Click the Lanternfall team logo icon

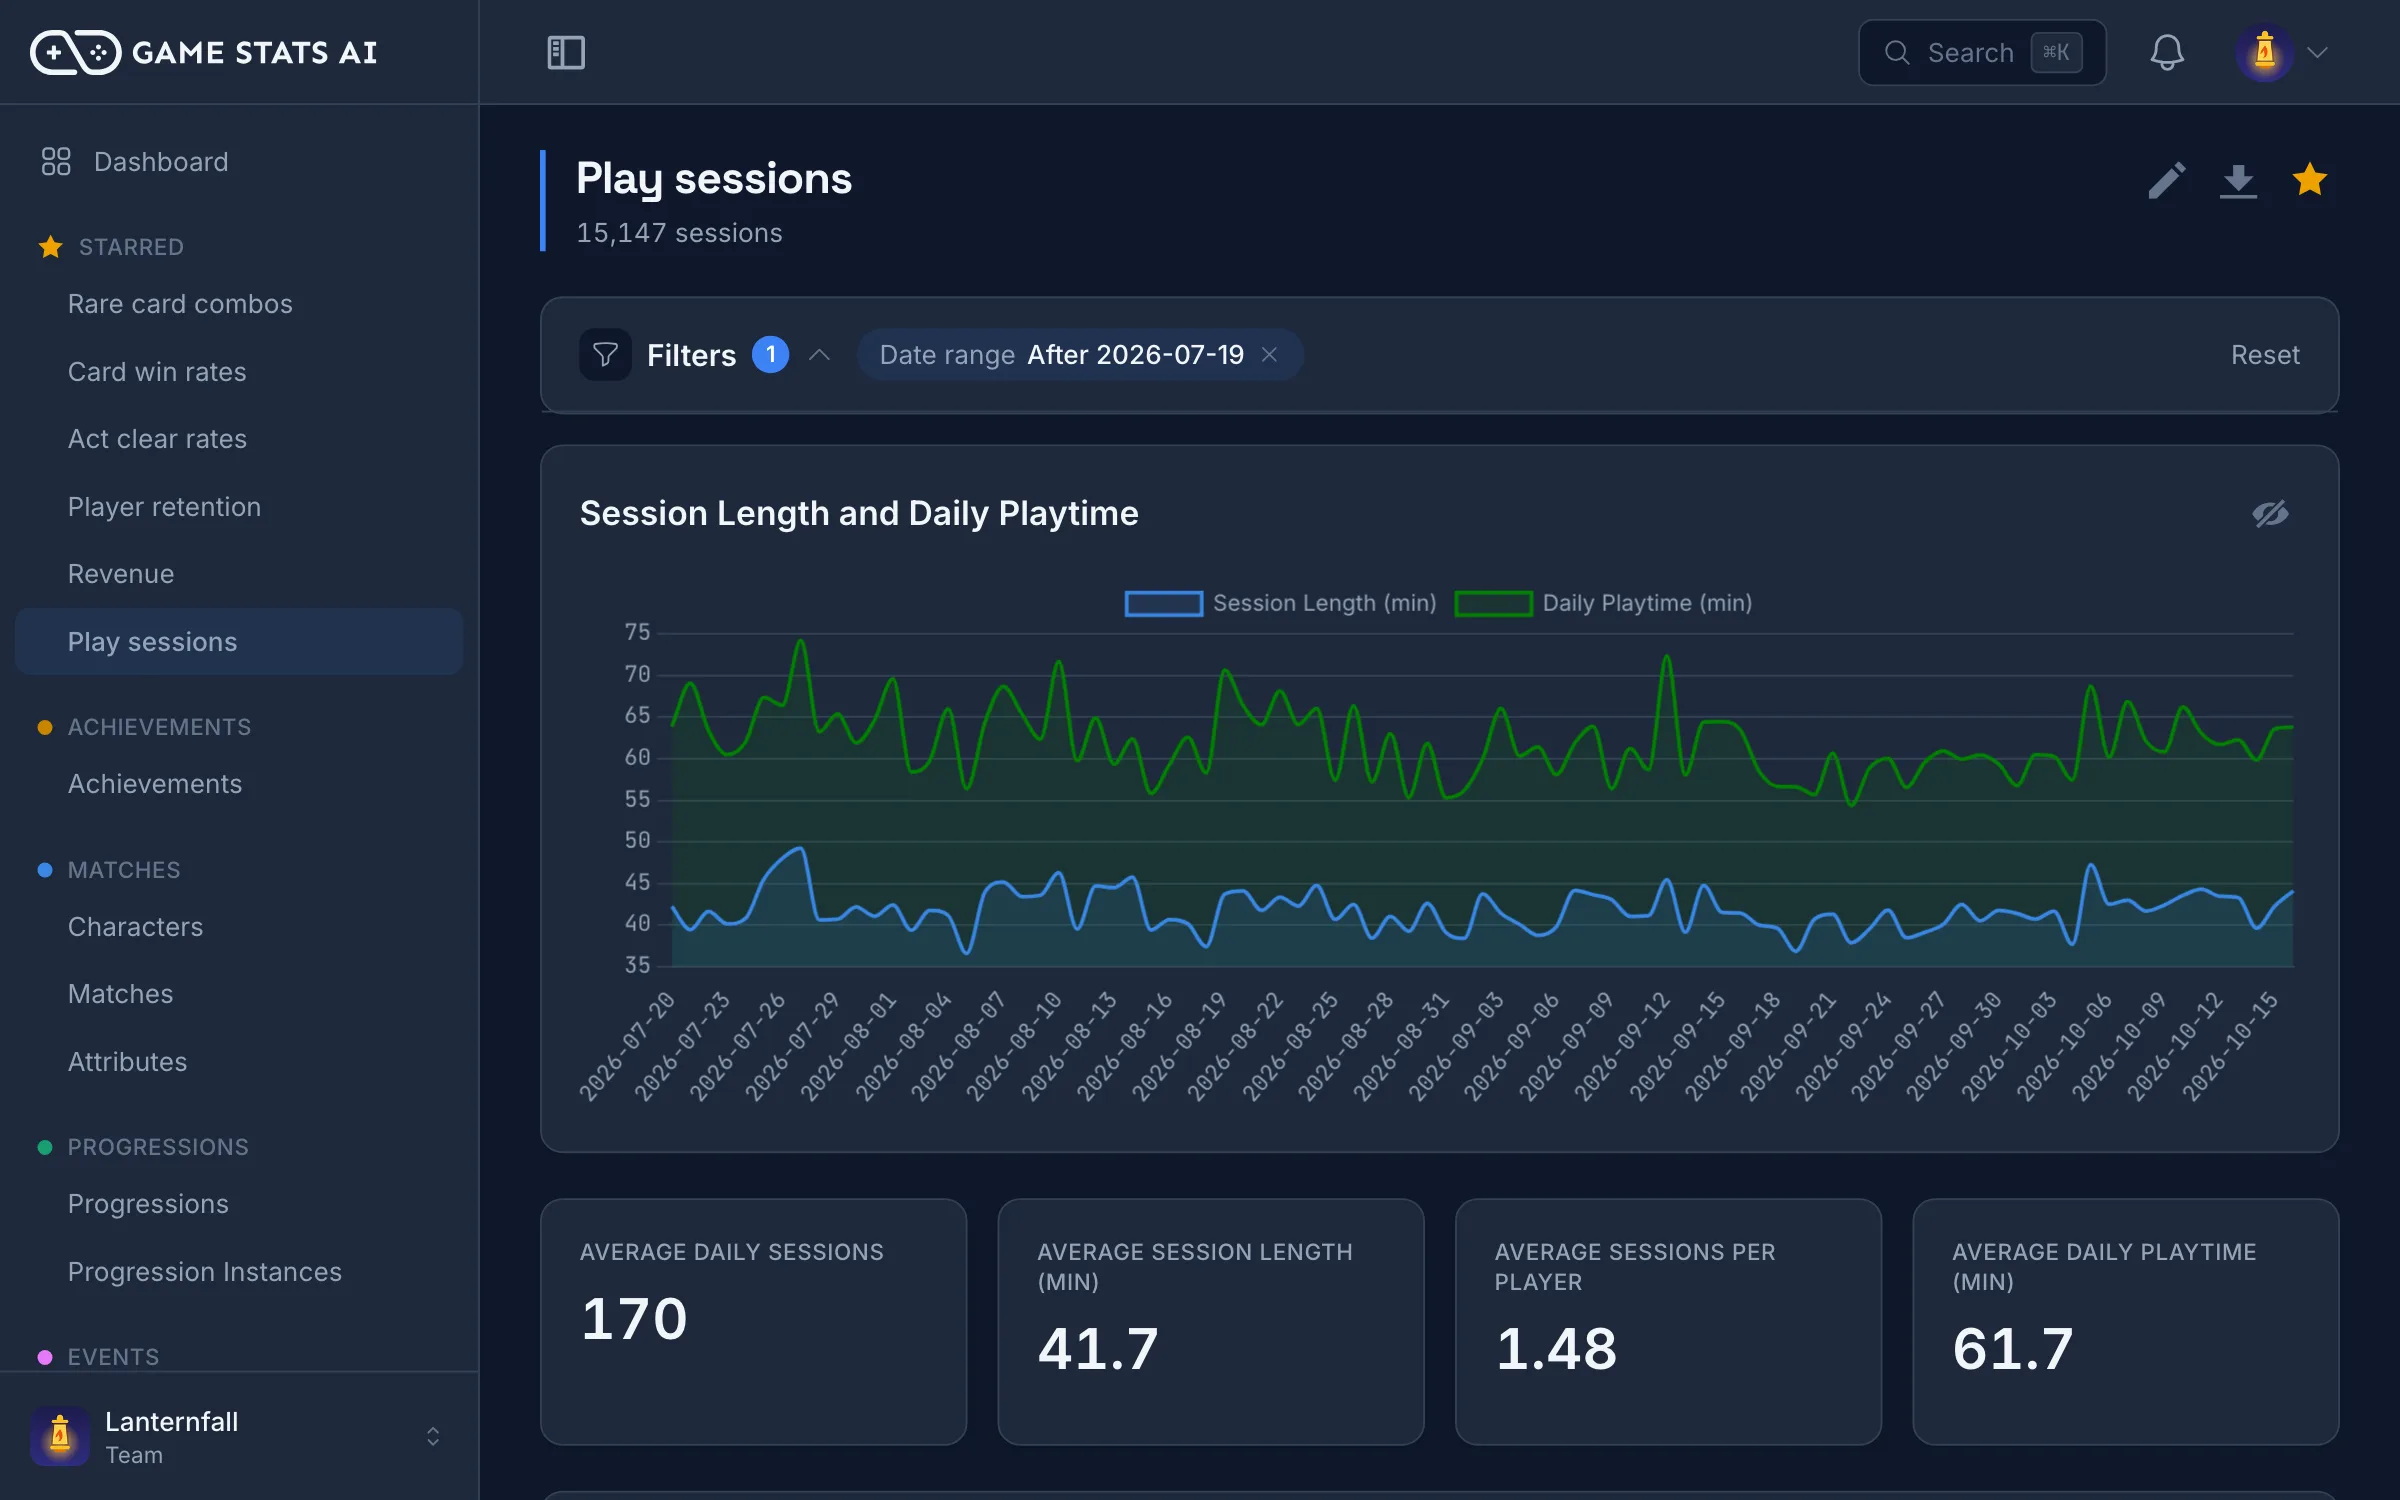click(60, 1436)
